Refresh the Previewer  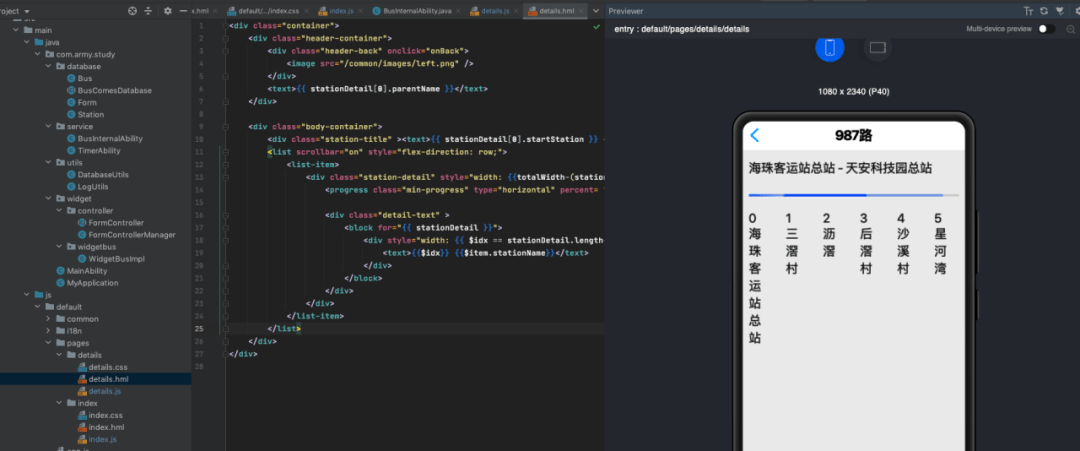click(x=1044, y=11)
